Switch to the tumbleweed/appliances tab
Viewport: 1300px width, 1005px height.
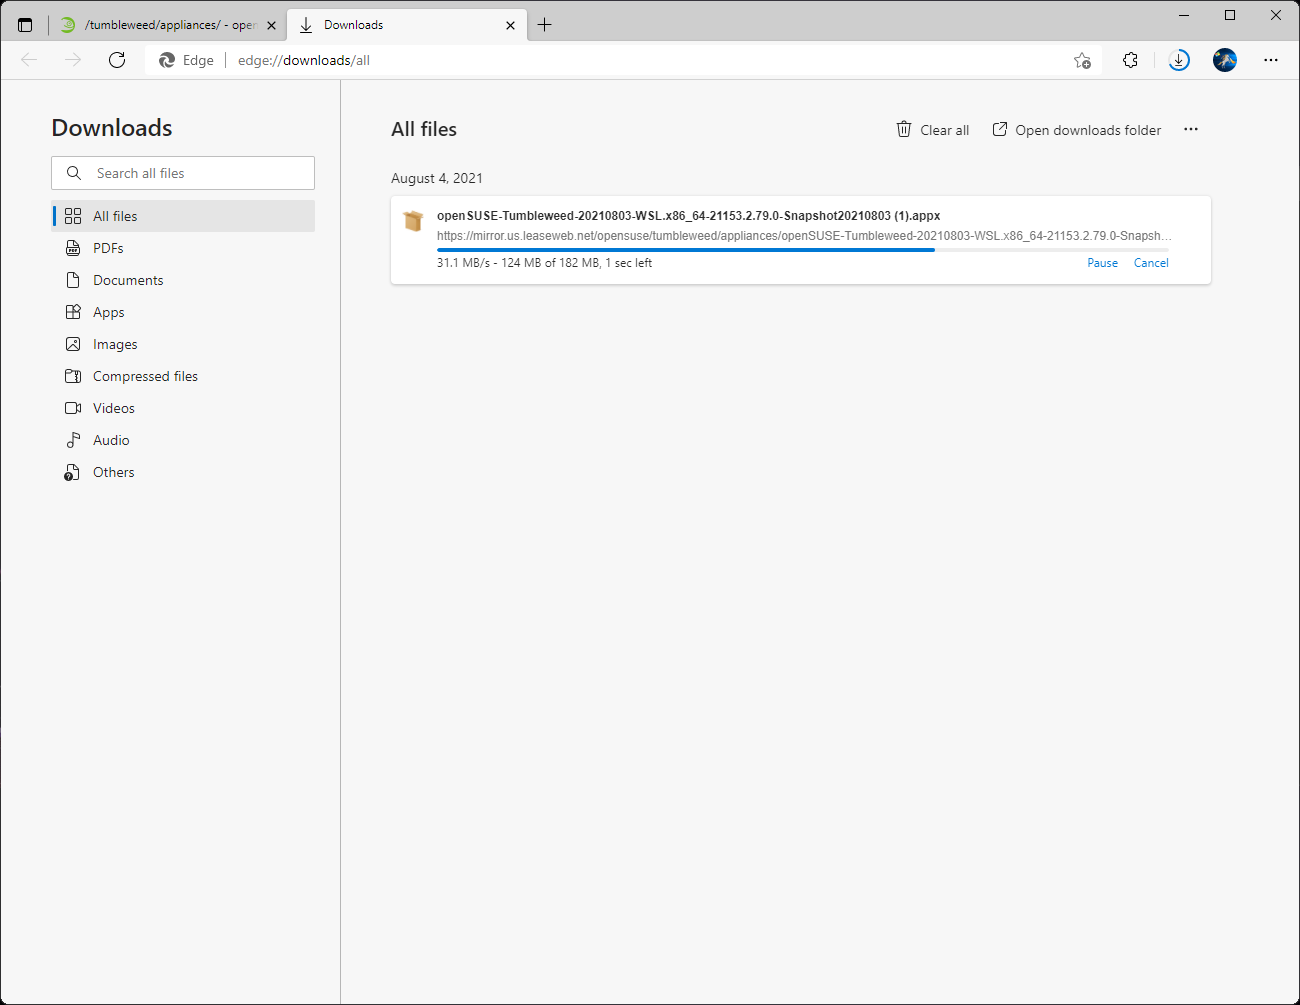(x=168, y=25)
